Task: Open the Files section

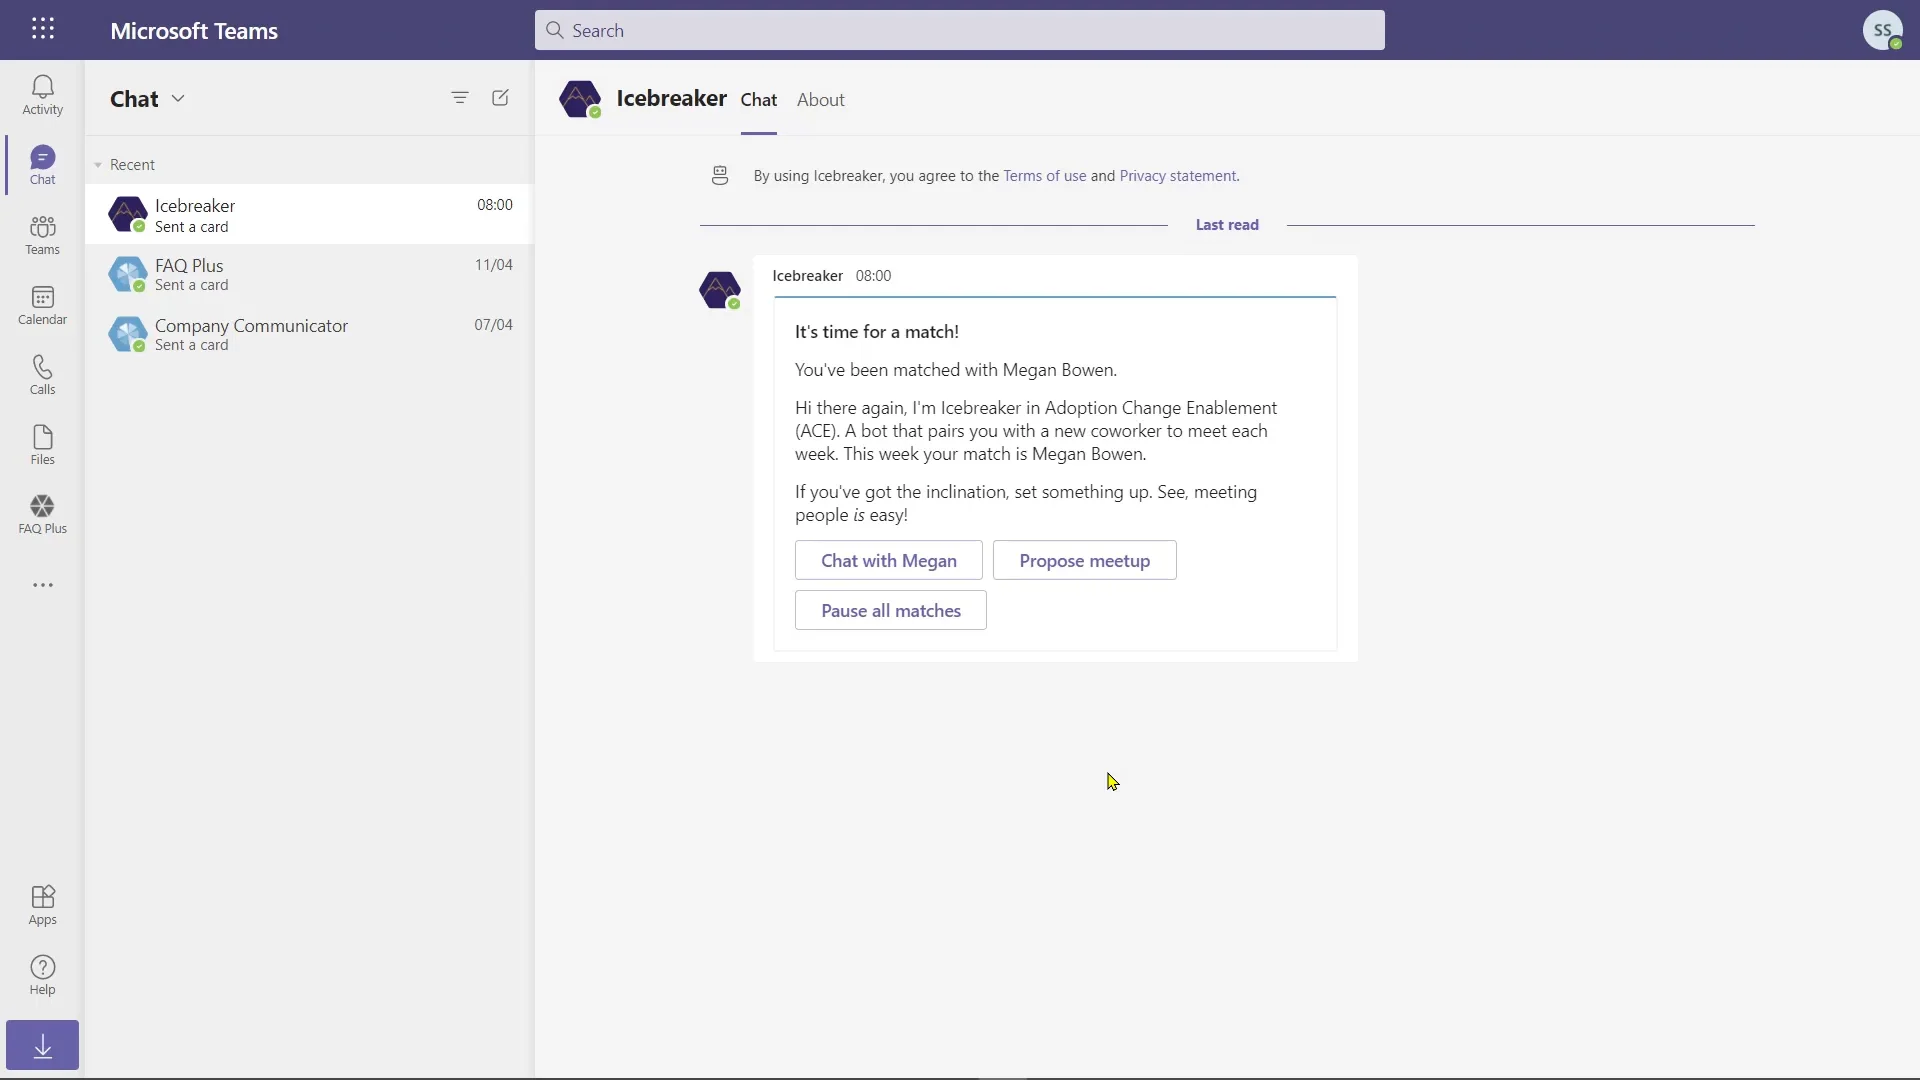Action: (42, 445)
